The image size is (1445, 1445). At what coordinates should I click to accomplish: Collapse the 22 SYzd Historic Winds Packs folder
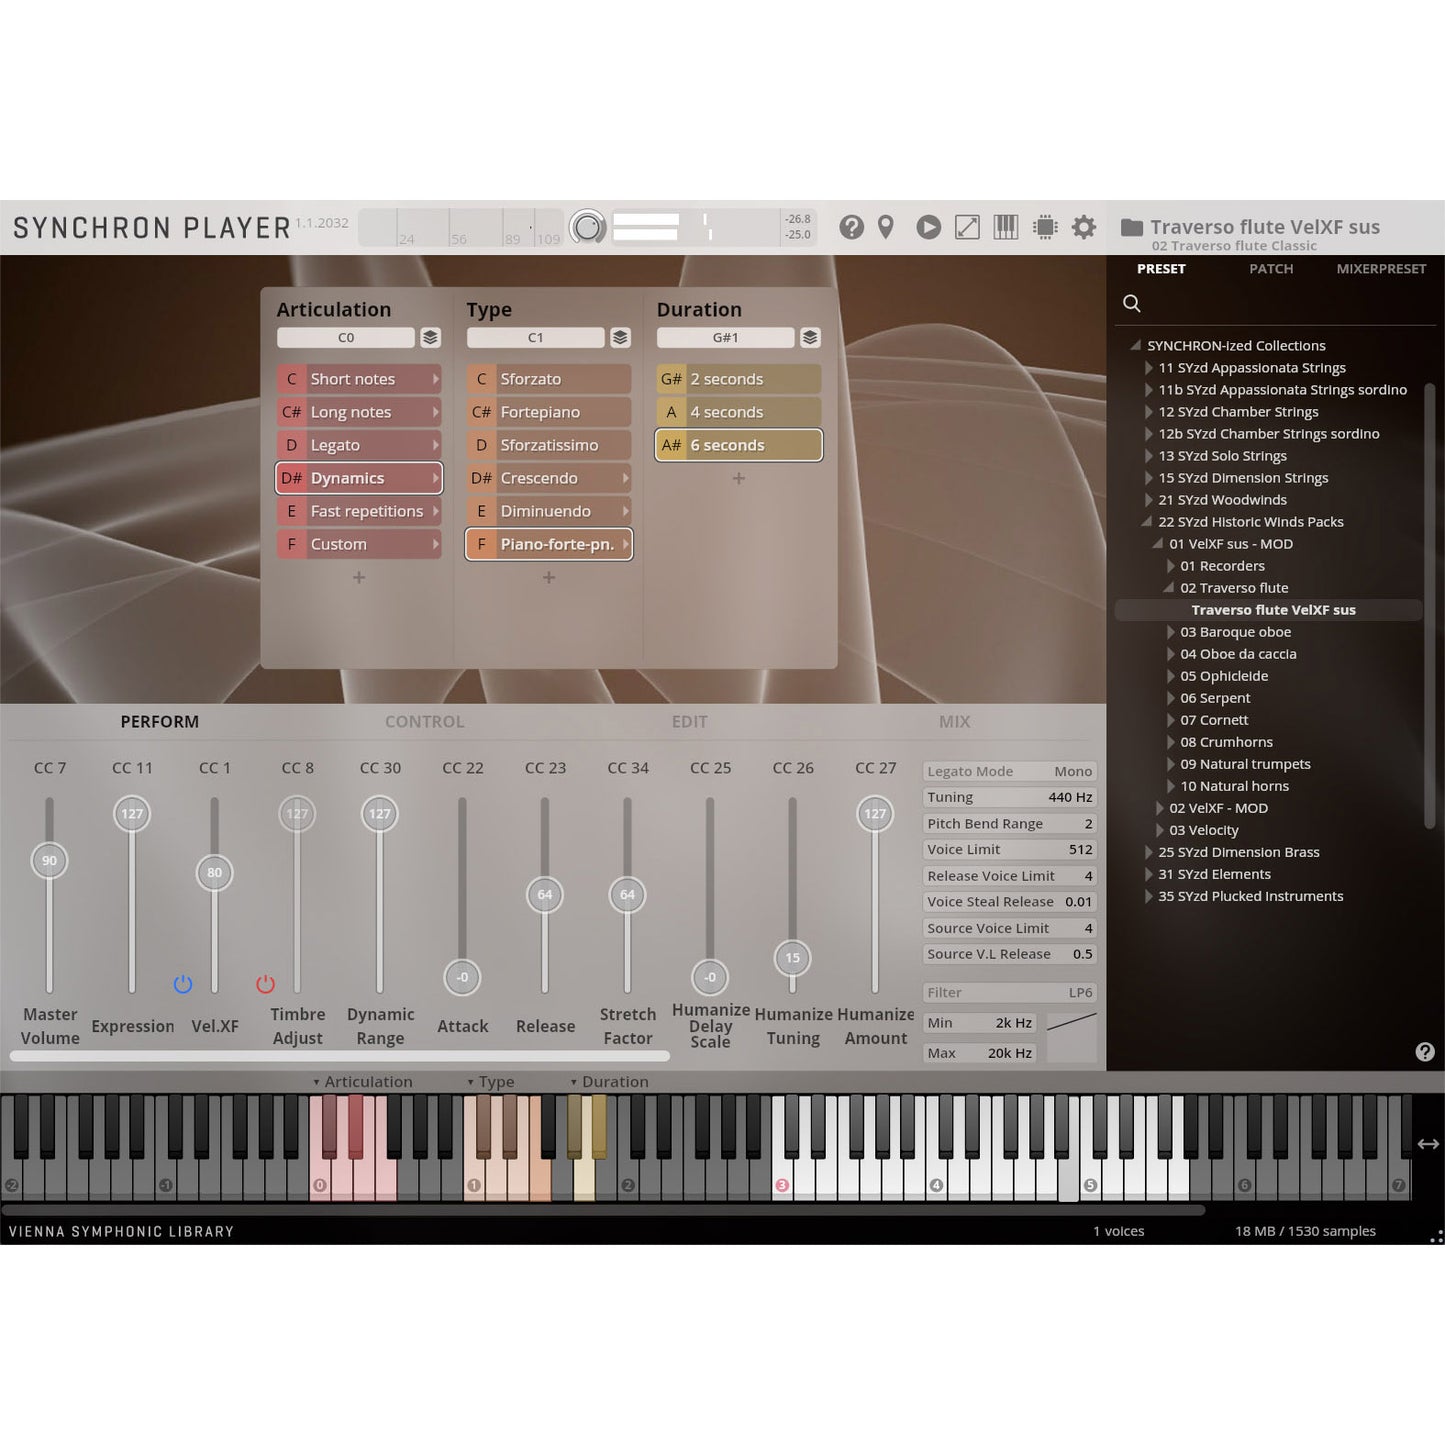(x=1148, y=522)
